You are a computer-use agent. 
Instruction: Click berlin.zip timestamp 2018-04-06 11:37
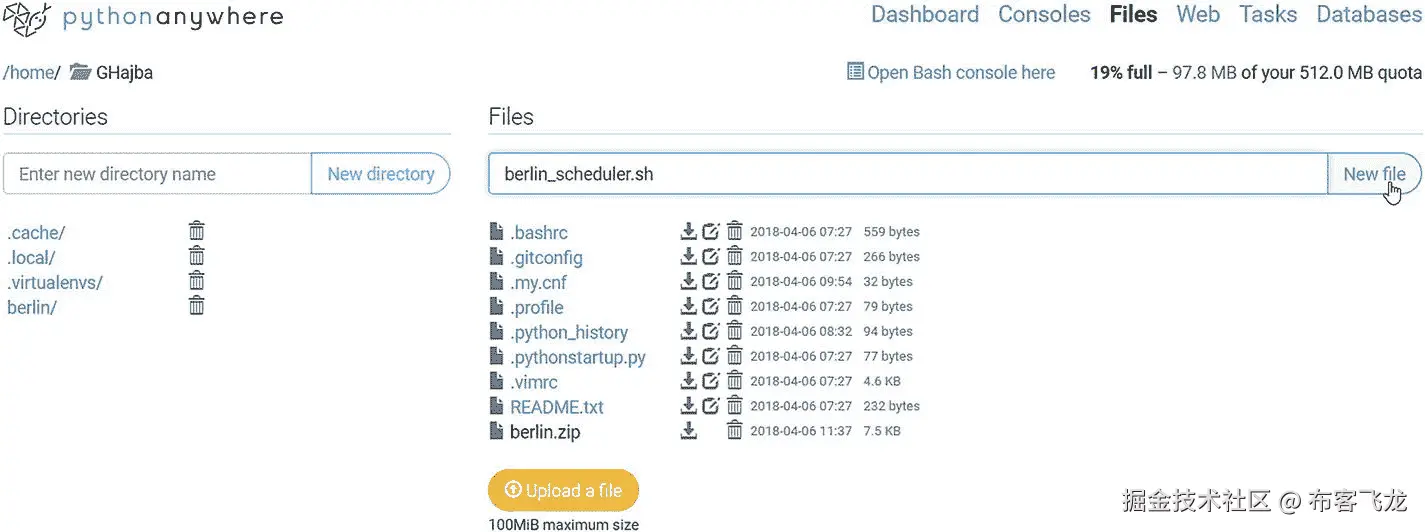coord(801,431)
